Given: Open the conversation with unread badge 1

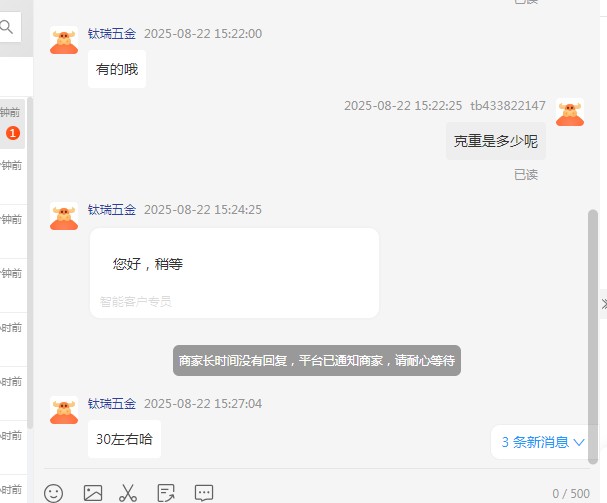Looking at the screenshot, I should click(12, 124).
